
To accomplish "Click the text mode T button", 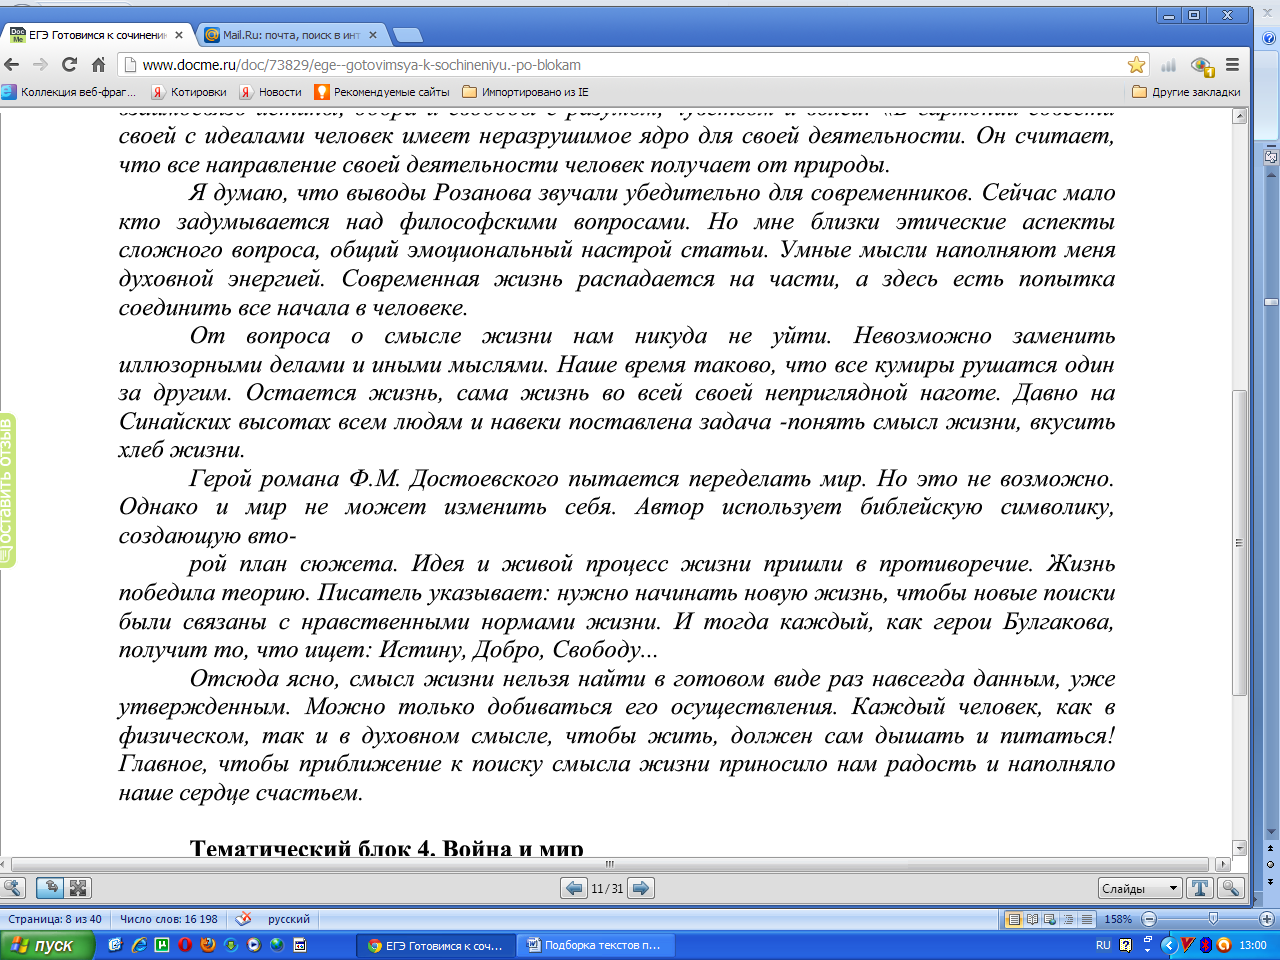I will pos(1200,888).
